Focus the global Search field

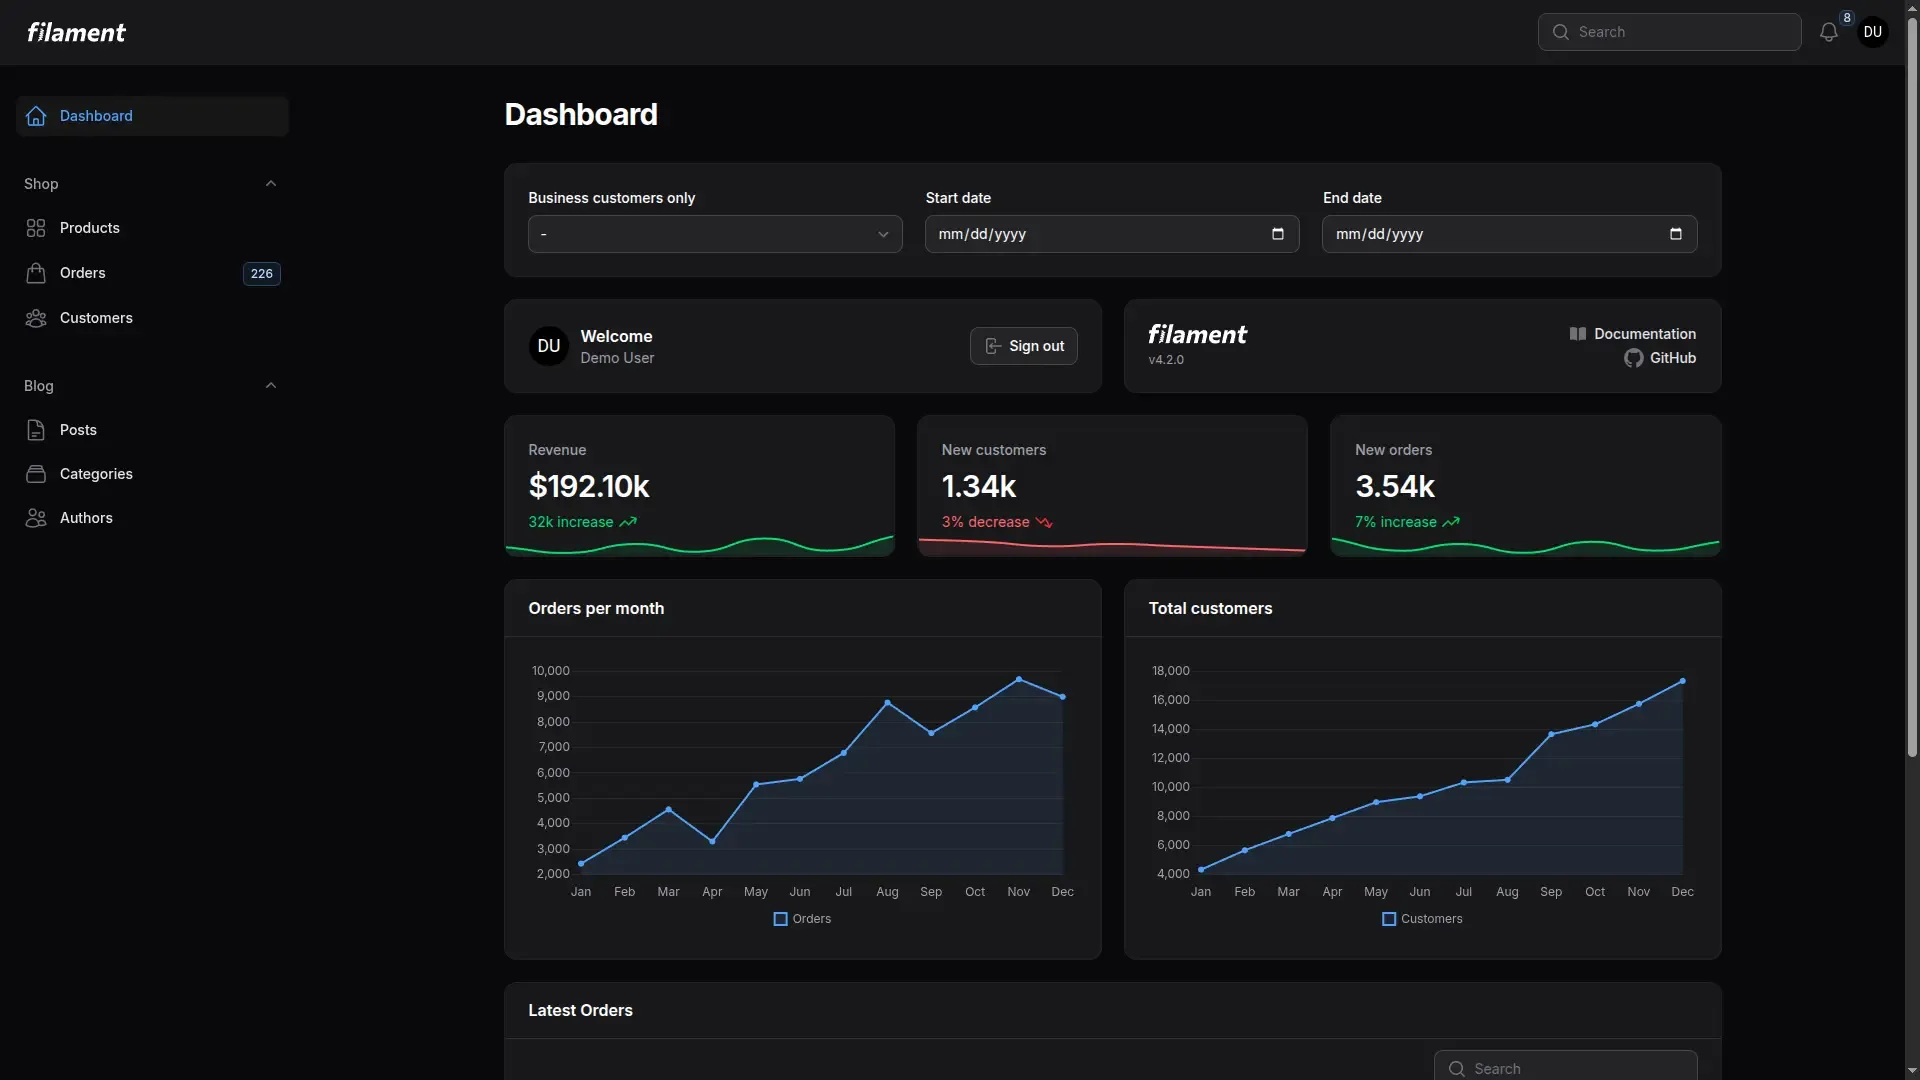[1680, 32]
